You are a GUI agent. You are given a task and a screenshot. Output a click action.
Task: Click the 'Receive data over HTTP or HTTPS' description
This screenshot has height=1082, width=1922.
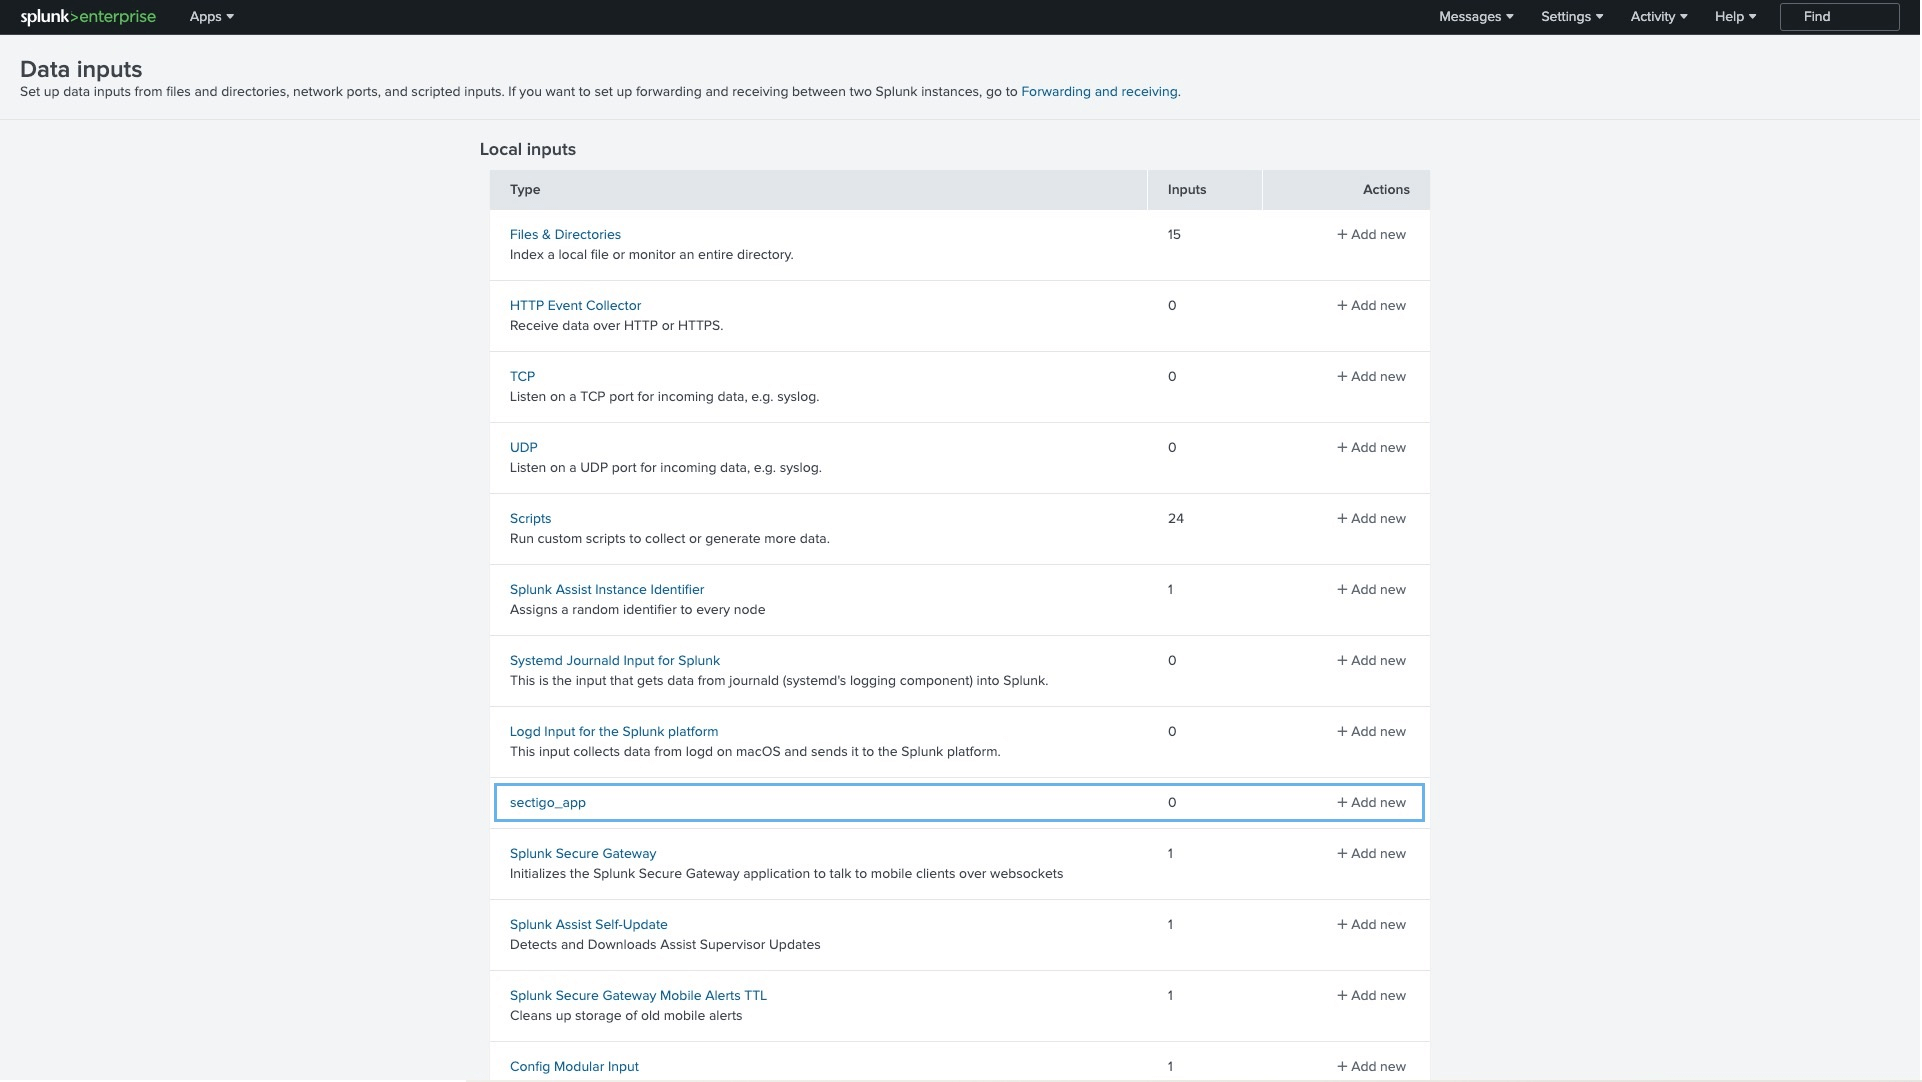616,326
